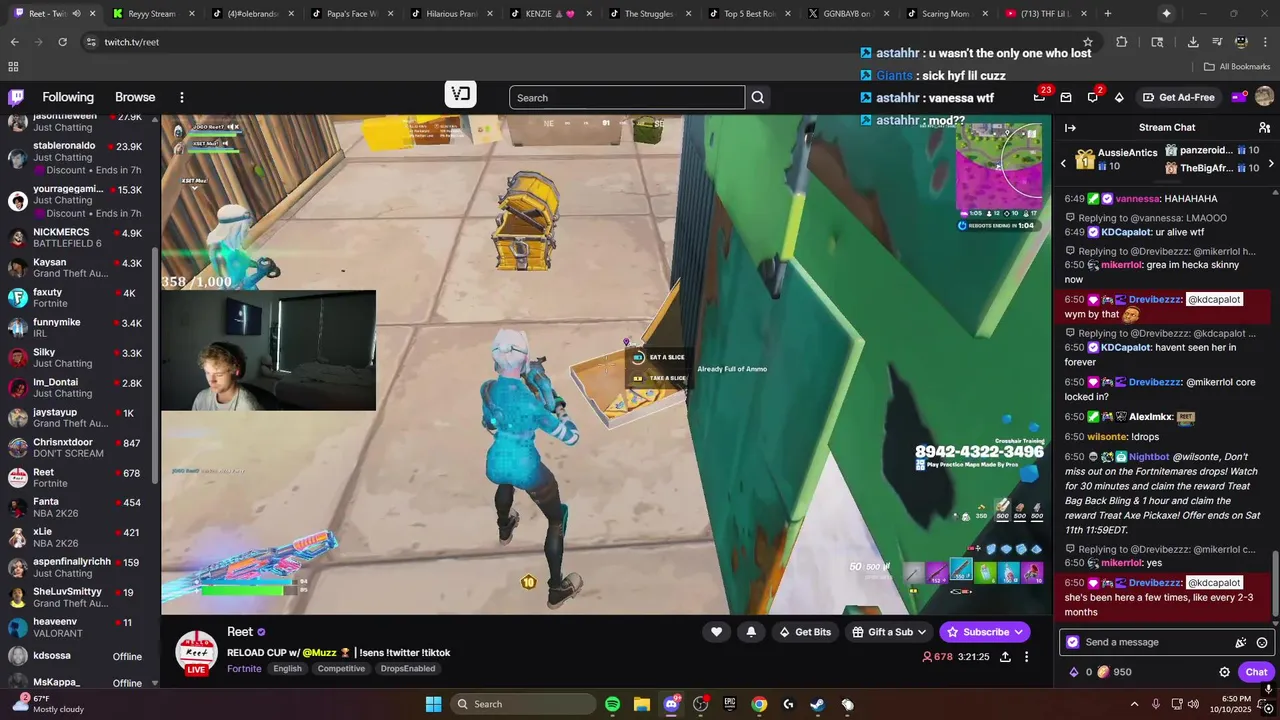Viewport: 1280px width, 720px height.
Task: Click Reet's live channel avatar
Action: [x=197, y=653]
